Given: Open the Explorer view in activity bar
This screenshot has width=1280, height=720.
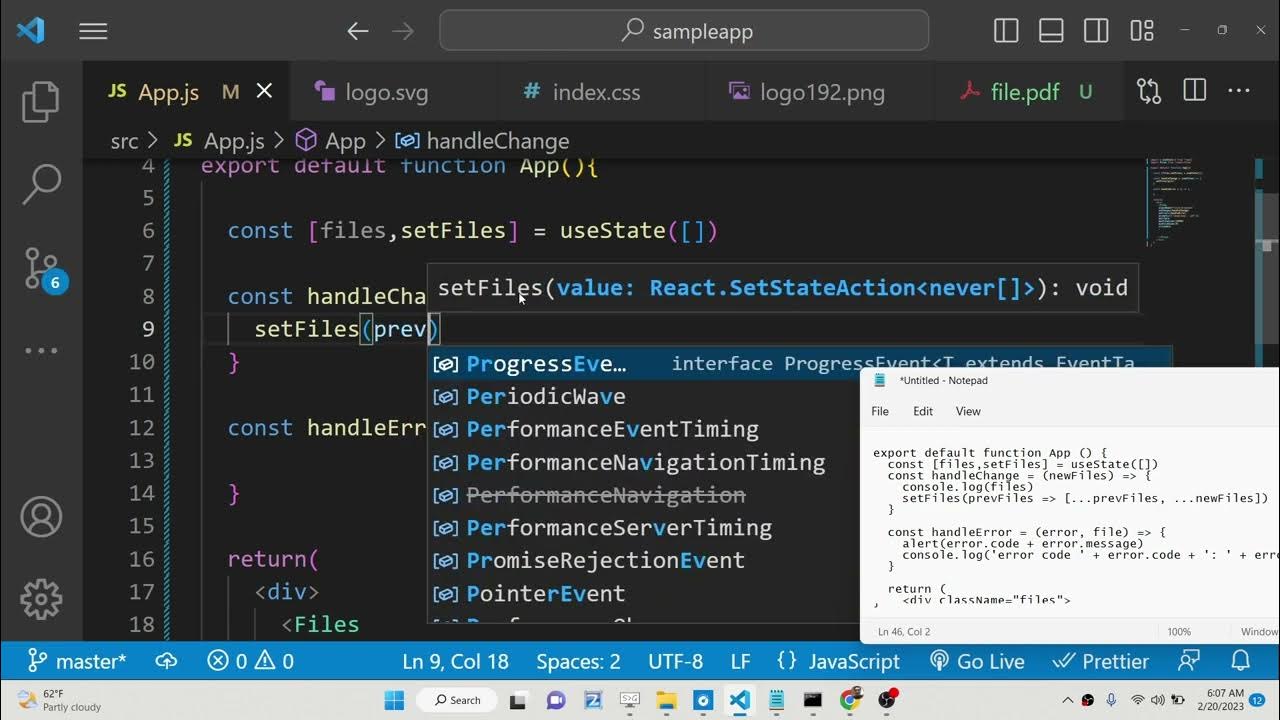Looking at the screenshot, I should pos(41,101).
